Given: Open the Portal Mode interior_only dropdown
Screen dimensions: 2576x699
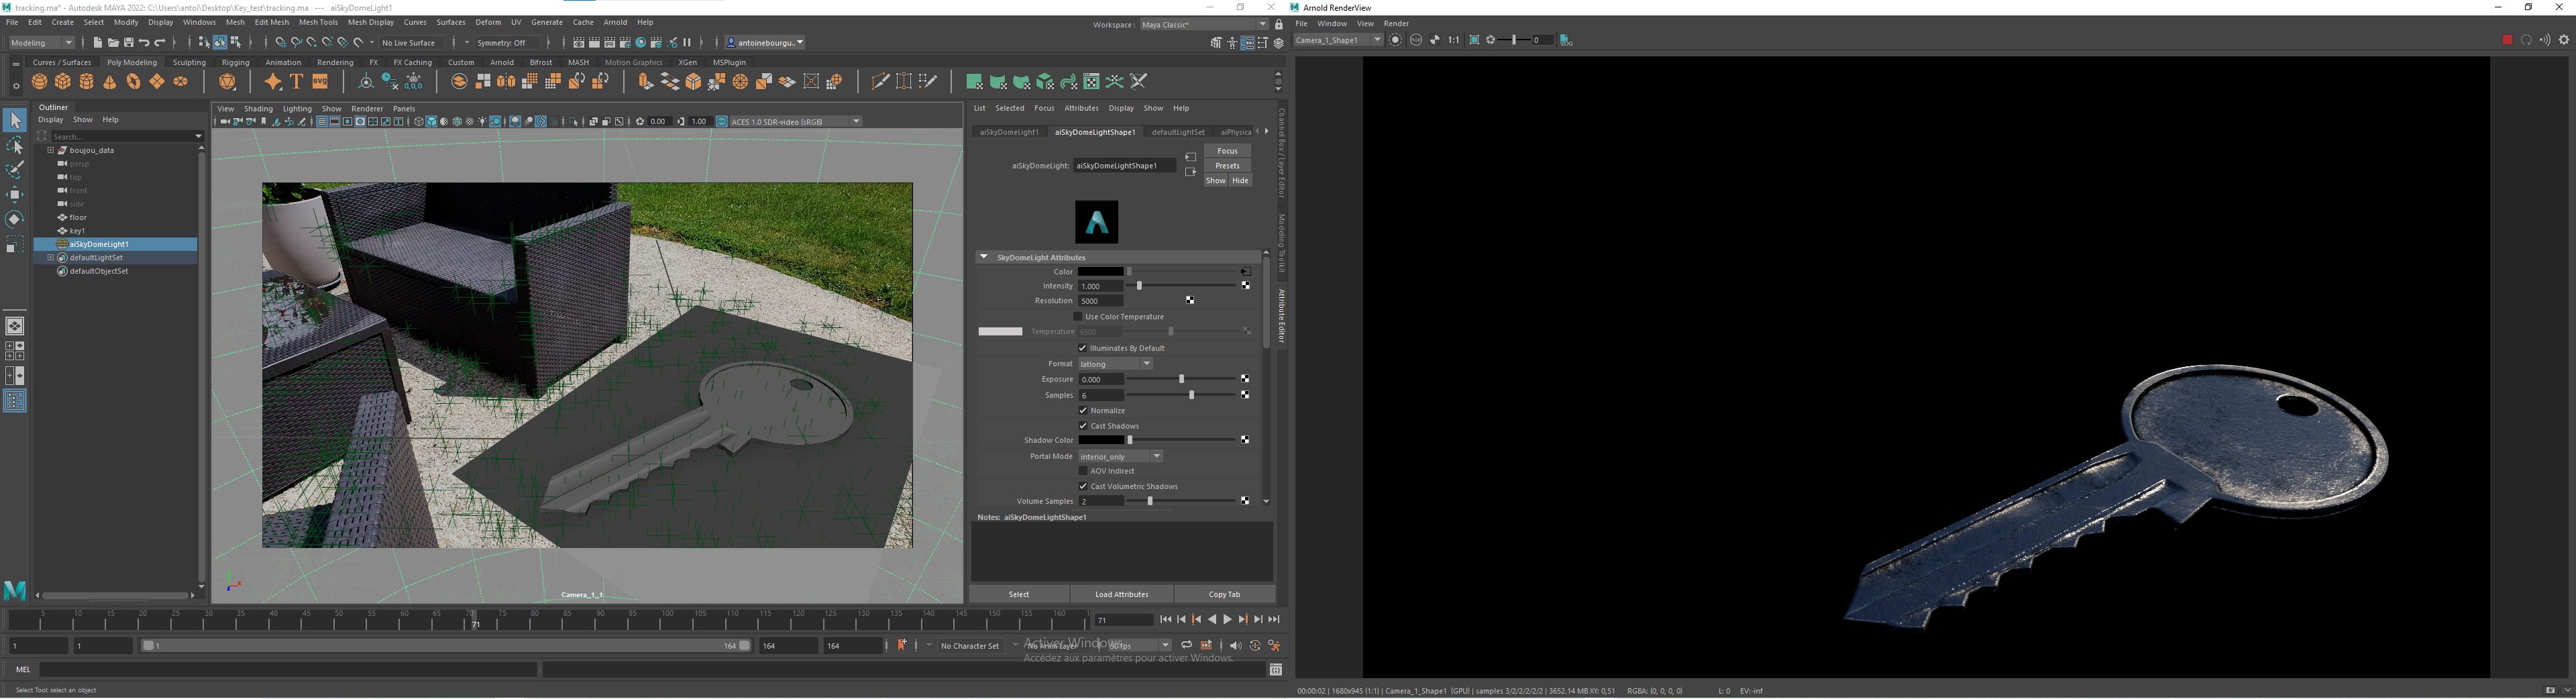Looking at the screenshot, I should tap(1120, 456).
